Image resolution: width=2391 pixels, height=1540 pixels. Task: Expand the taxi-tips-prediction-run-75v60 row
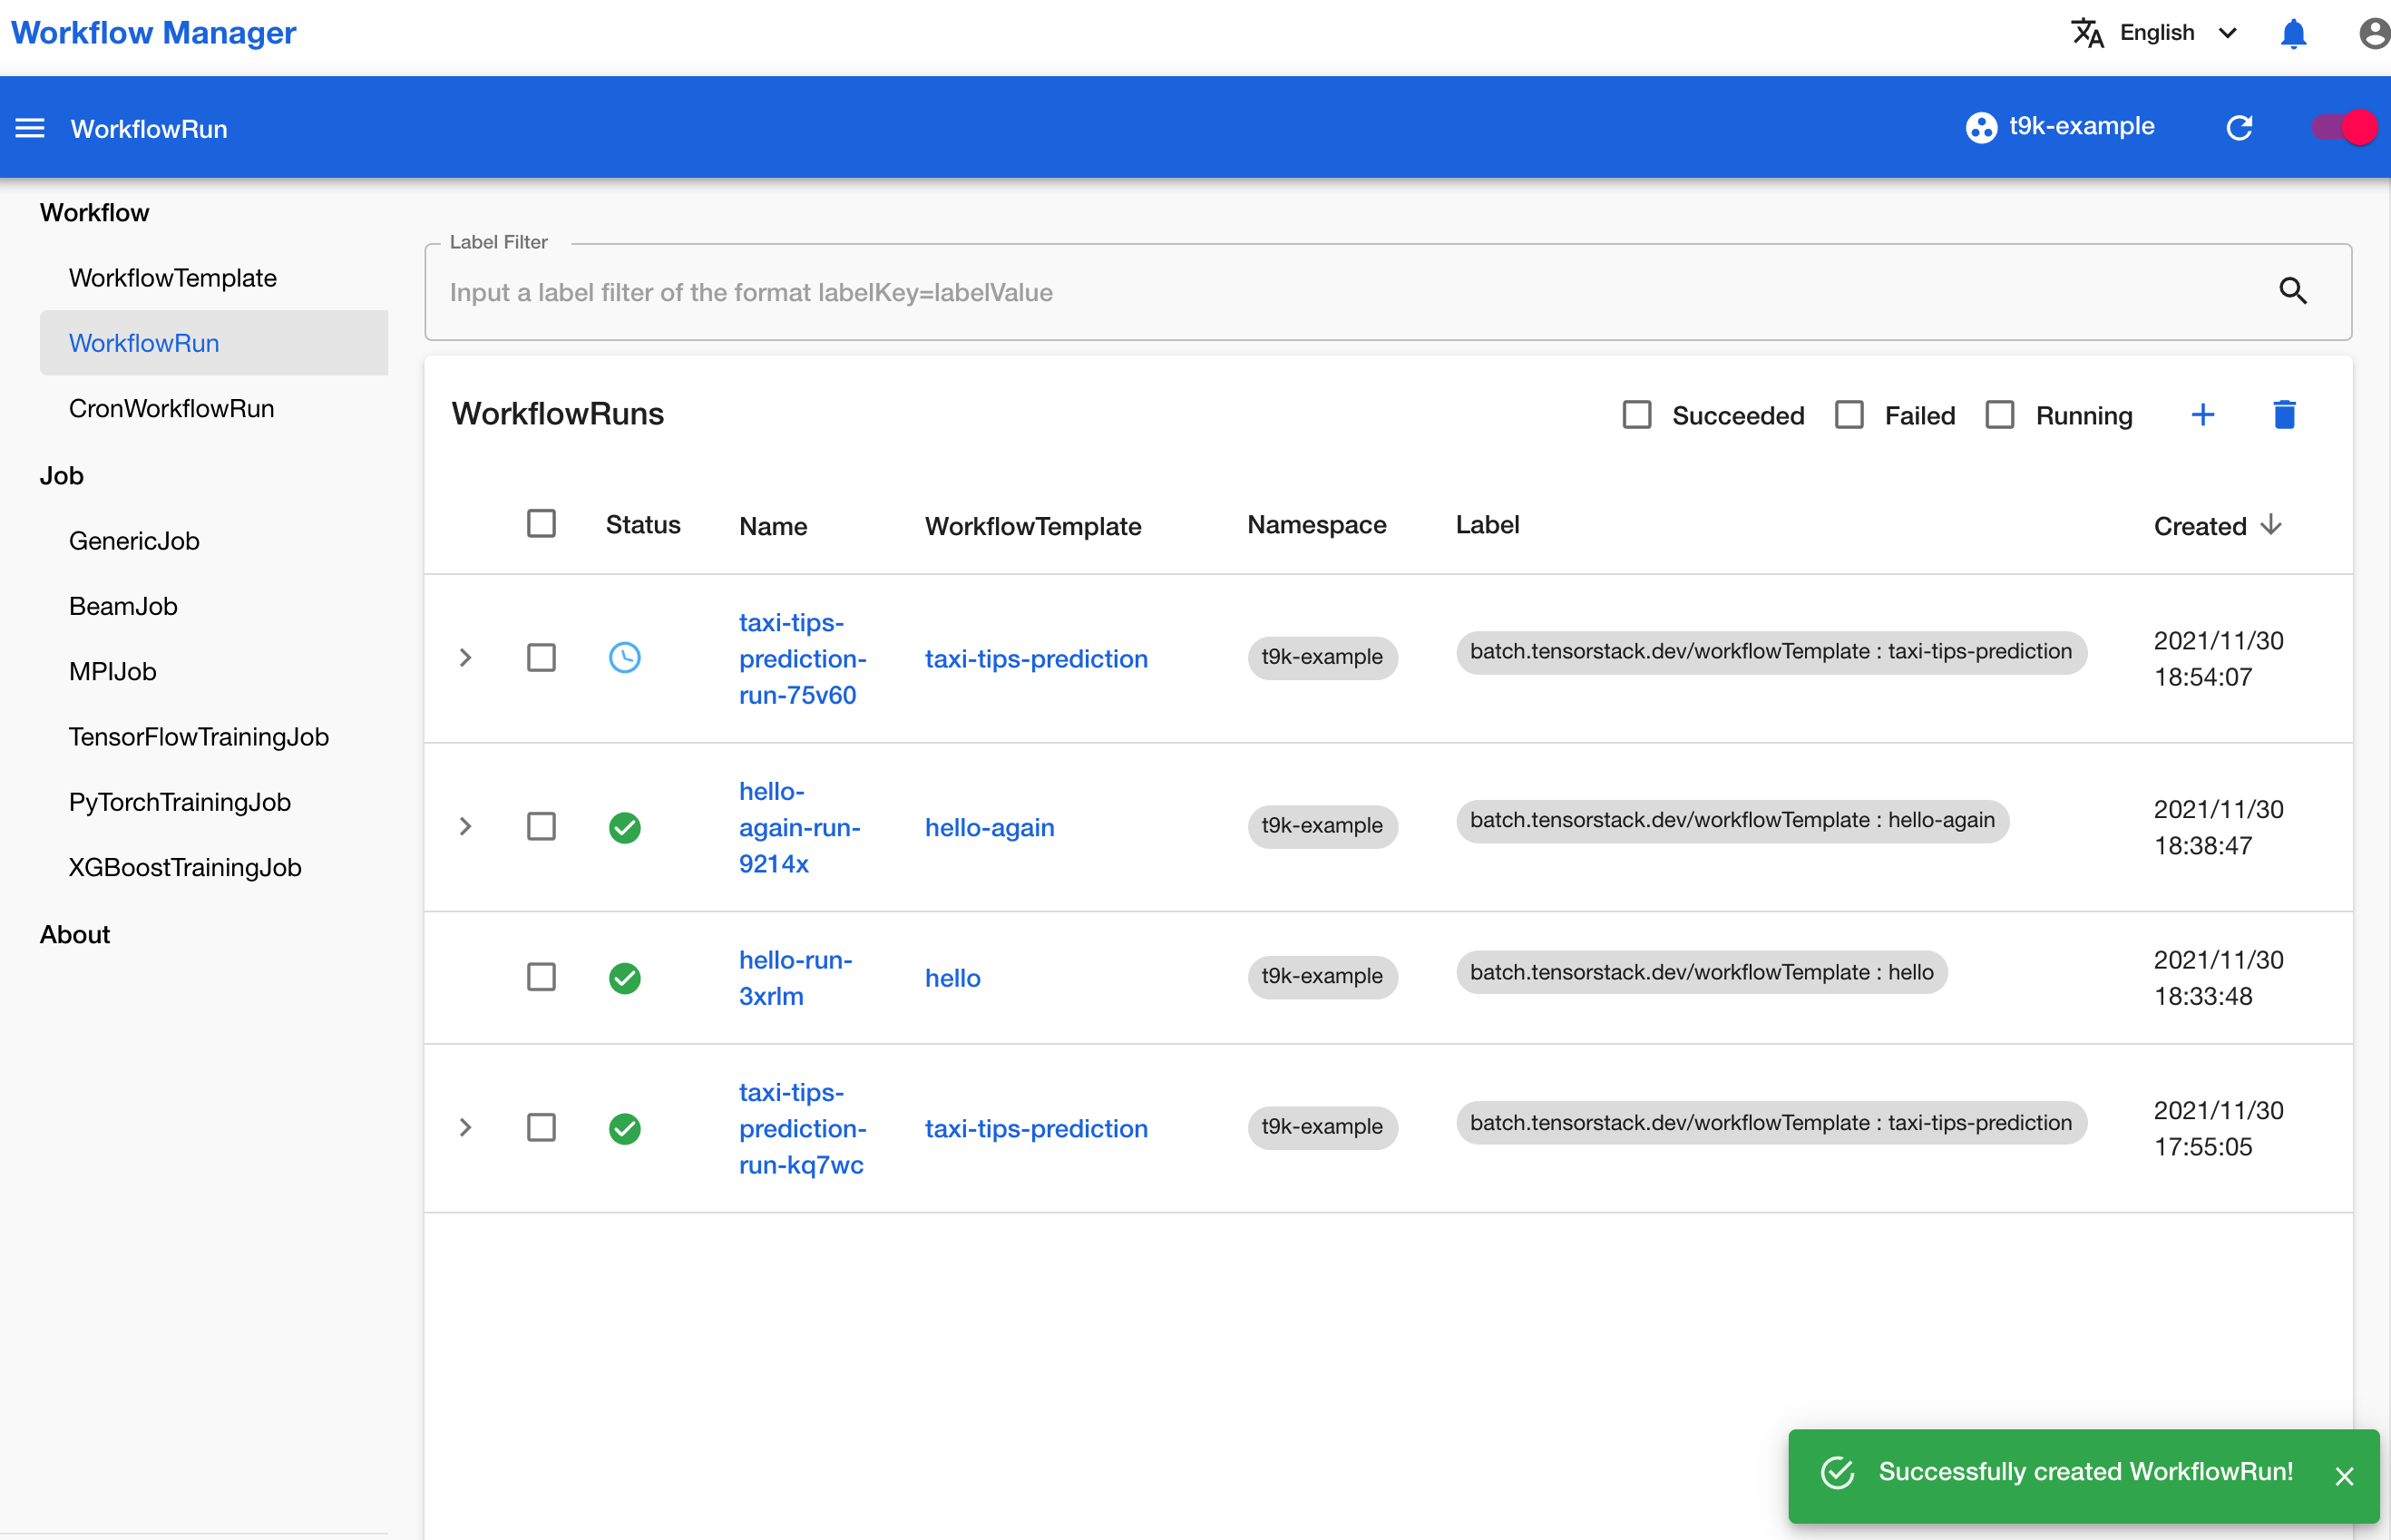tap(465, 658)
